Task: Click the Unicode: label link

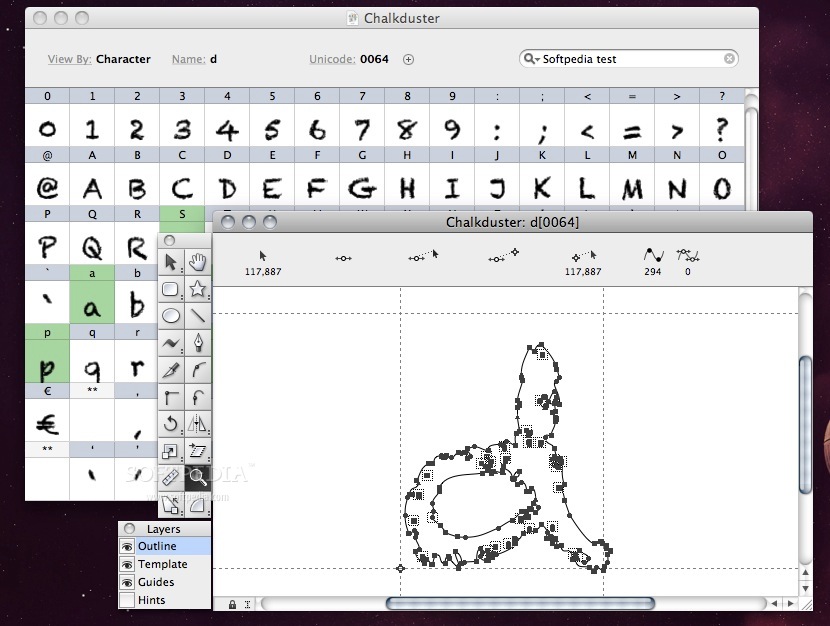Action: pyautogui.click(x=332, y=59)
